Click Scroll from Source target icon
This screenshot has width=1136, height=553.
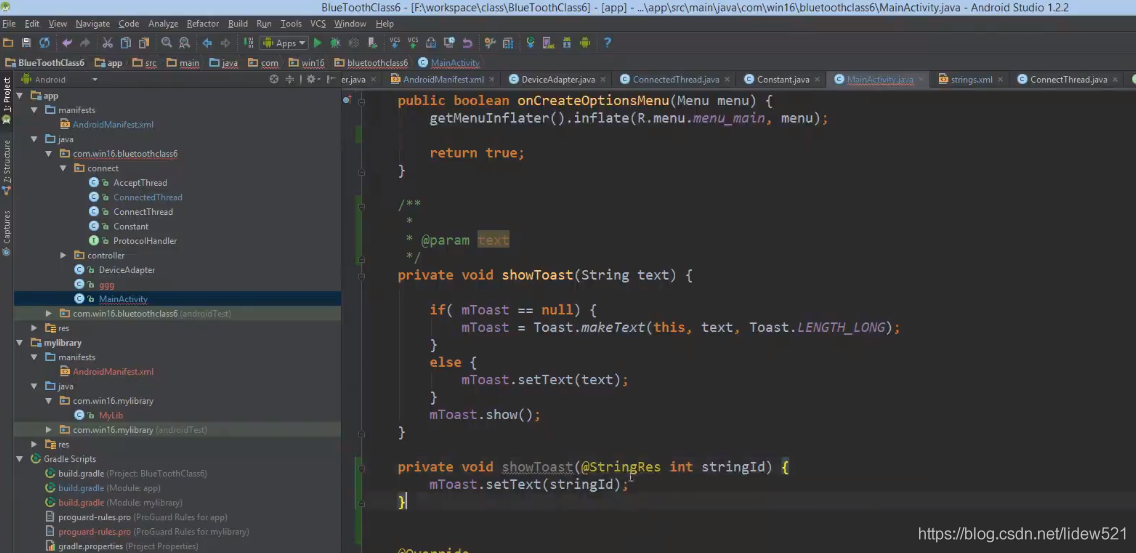(x=273, y=80)
